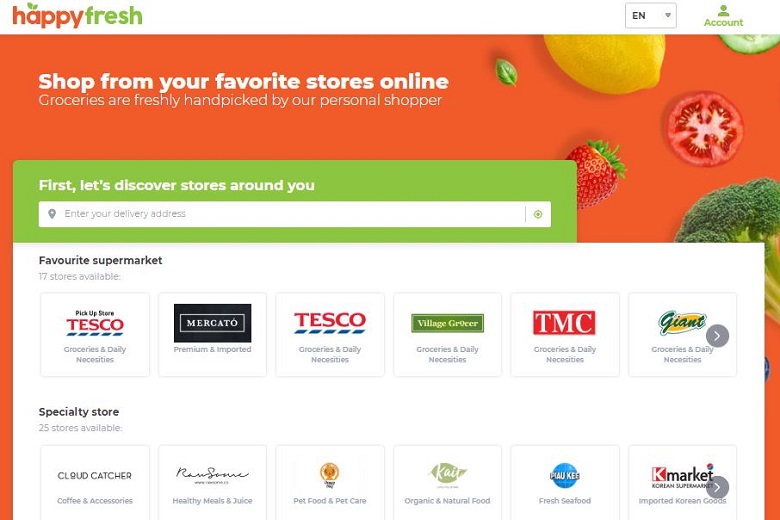Select RawSome Healthy Meals & Juice
The image size is (780, 520).
coord(212,483)
